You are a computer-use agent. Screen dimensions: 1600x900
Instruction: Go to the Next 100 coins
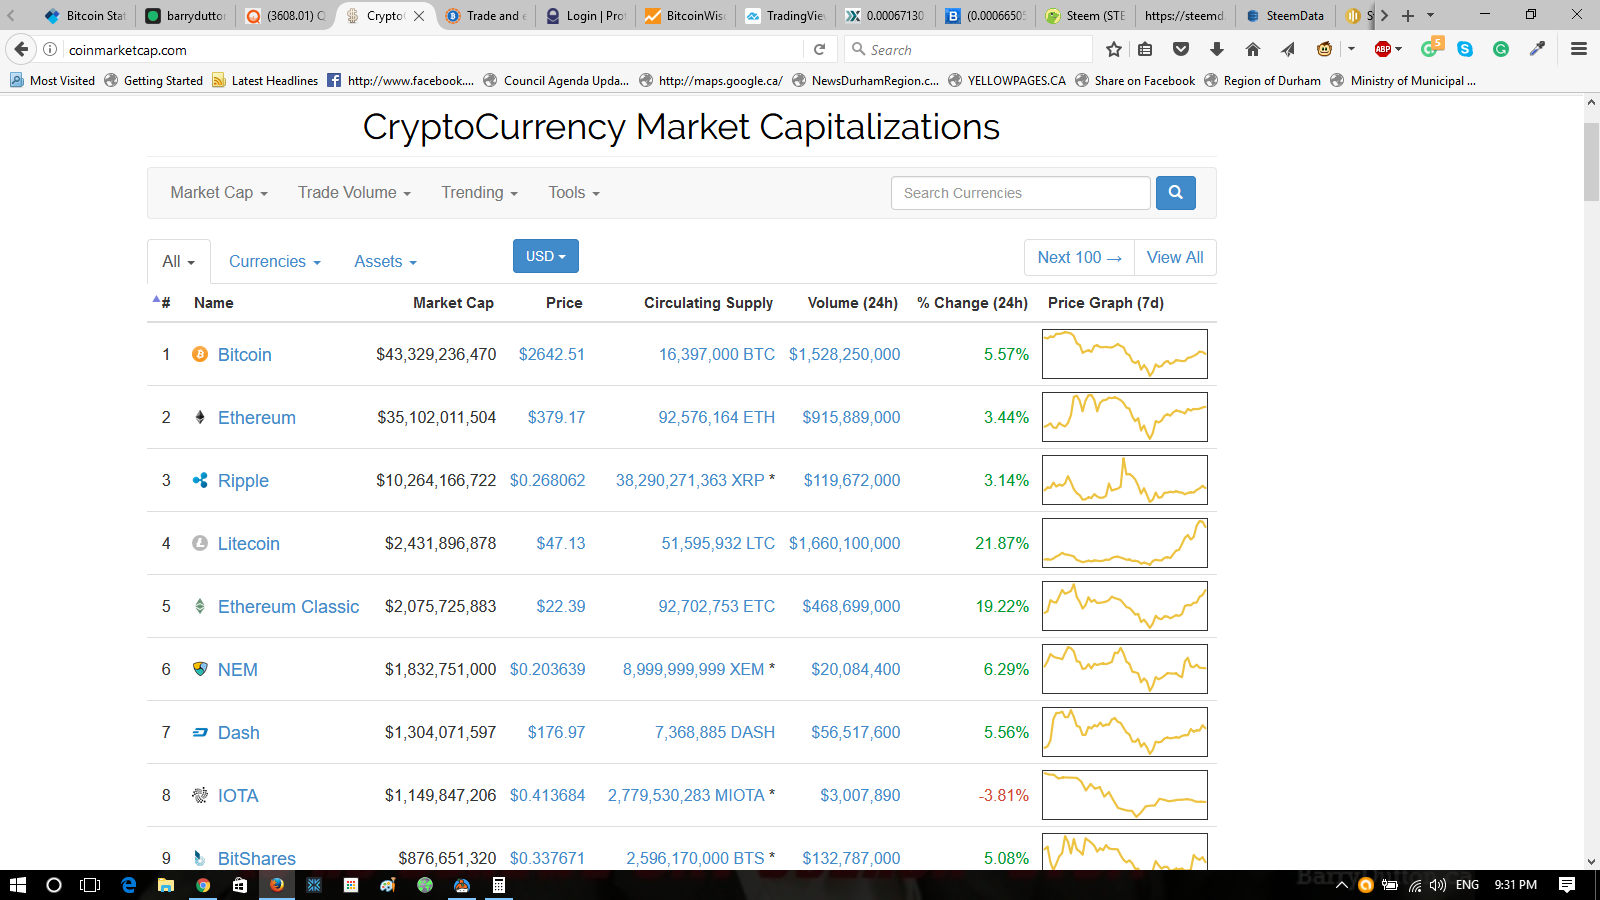pos(1079,257)
